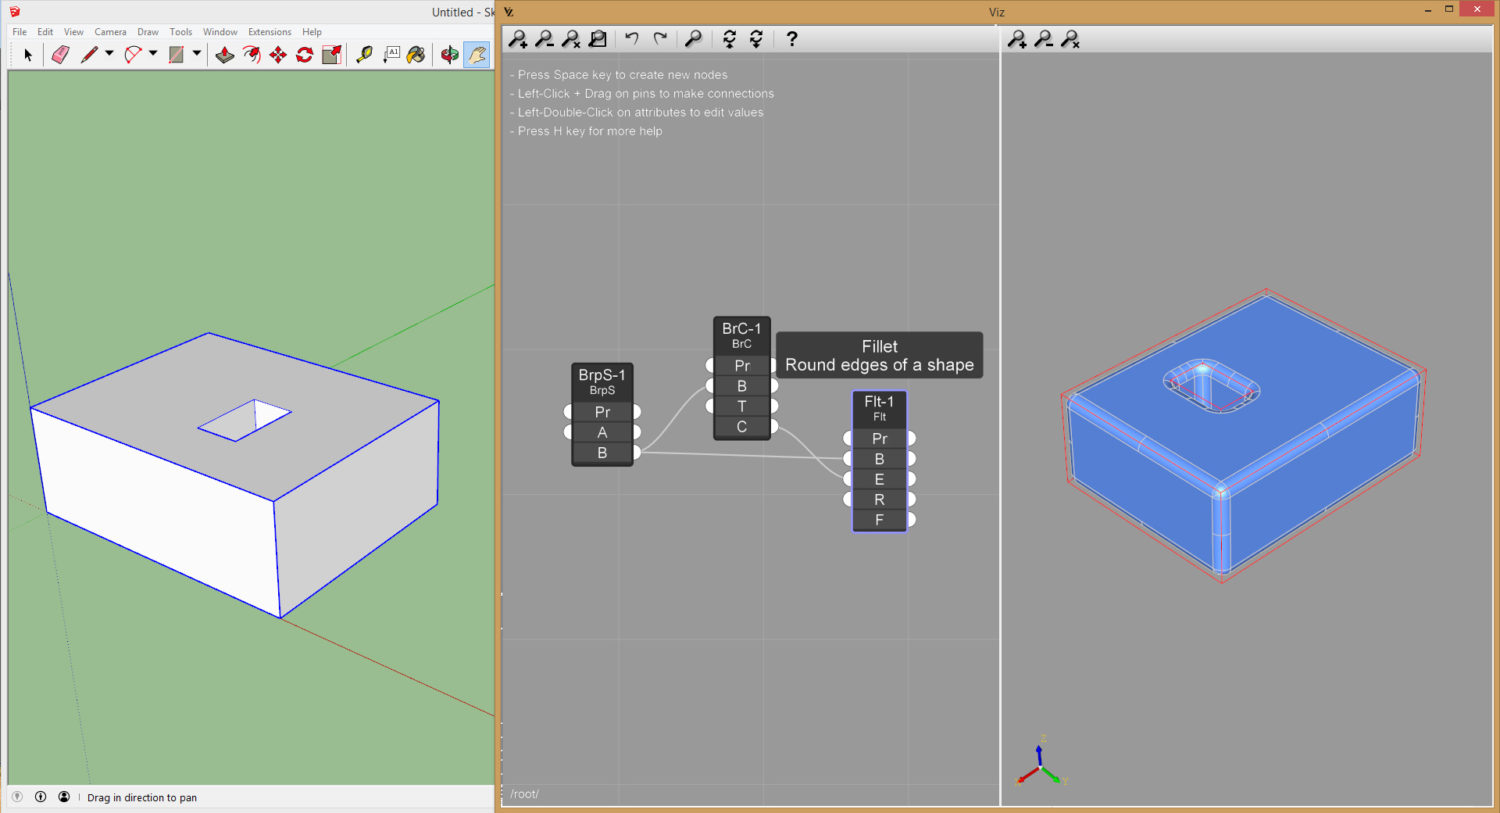1500x813 pixels.
Task: Click the Zoom In icon in Viz toolbar
Action: 518,39
